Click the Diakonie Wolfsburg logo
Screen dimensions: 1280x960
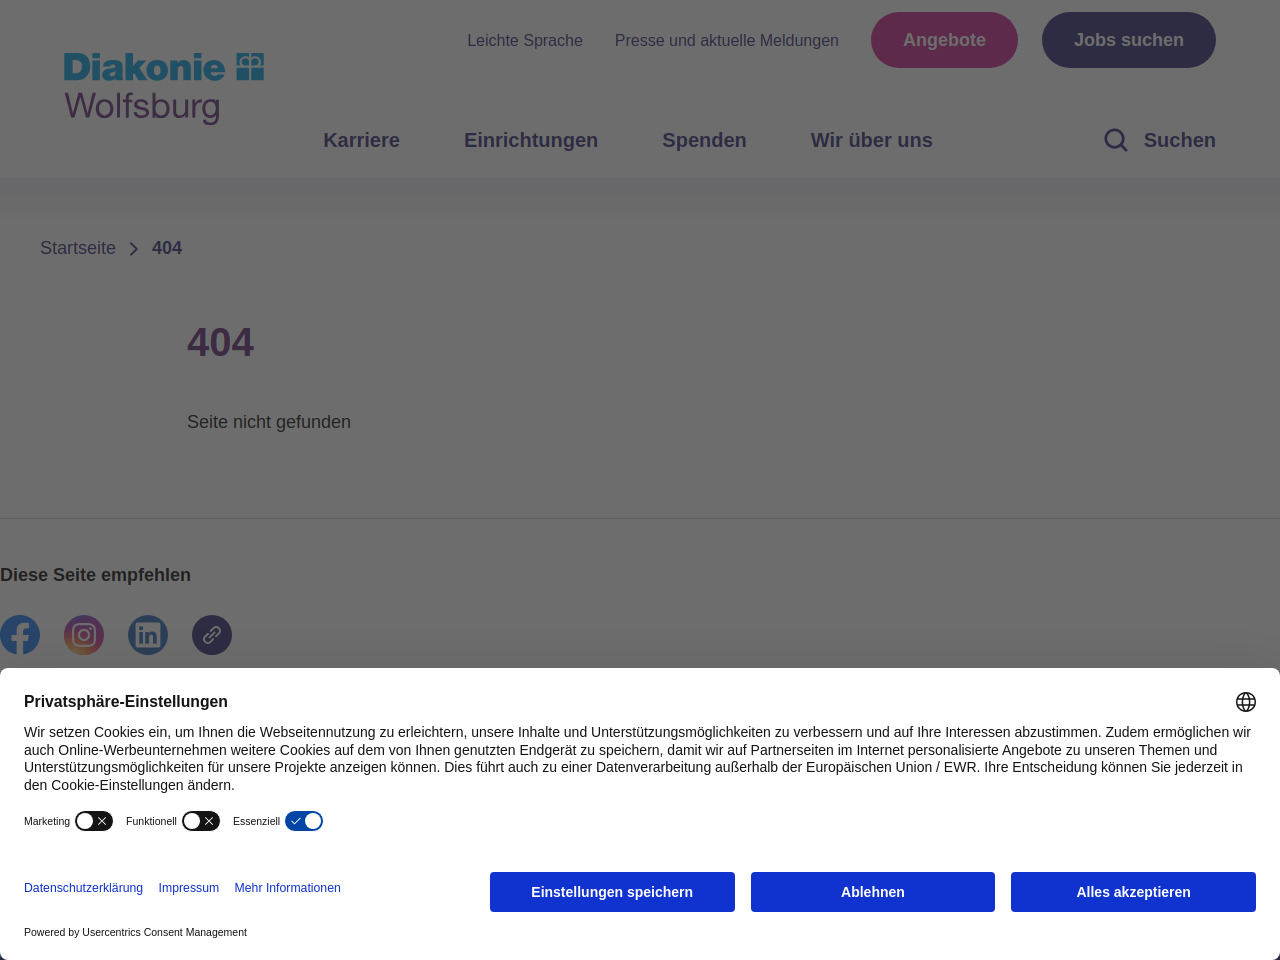164,88
